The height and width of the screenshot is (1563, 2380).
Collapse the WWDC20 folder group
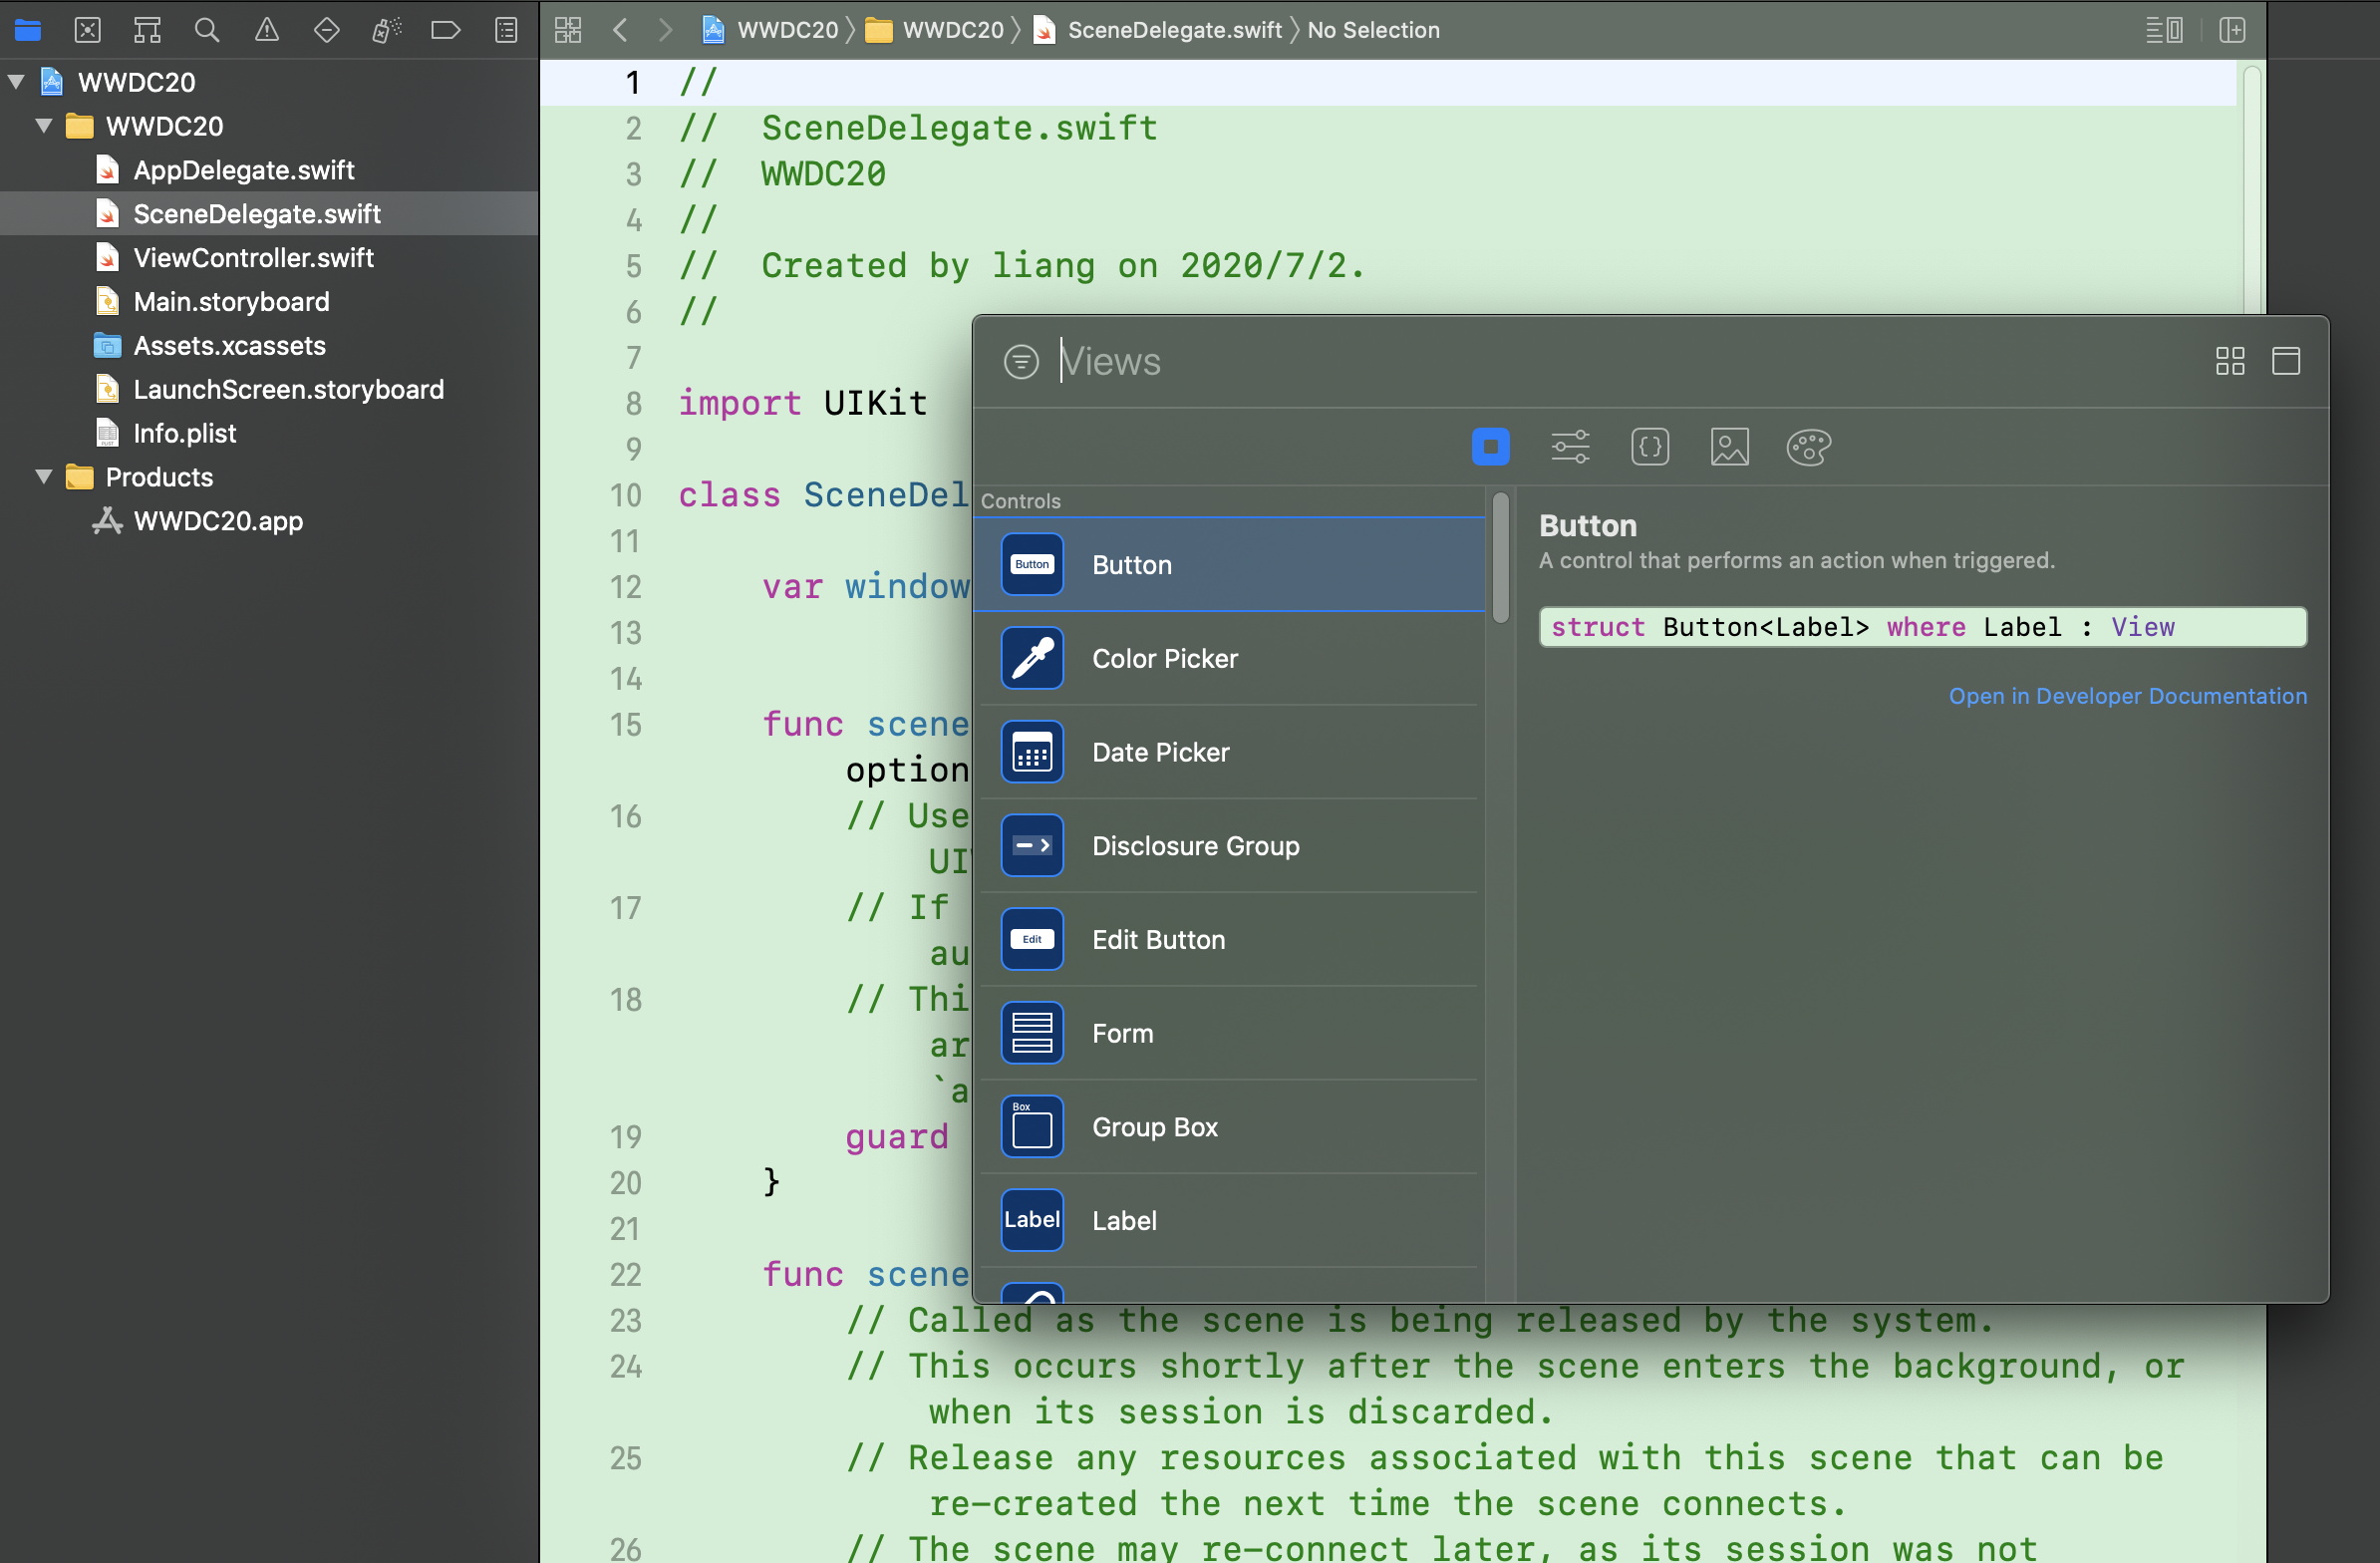[44, 126]
